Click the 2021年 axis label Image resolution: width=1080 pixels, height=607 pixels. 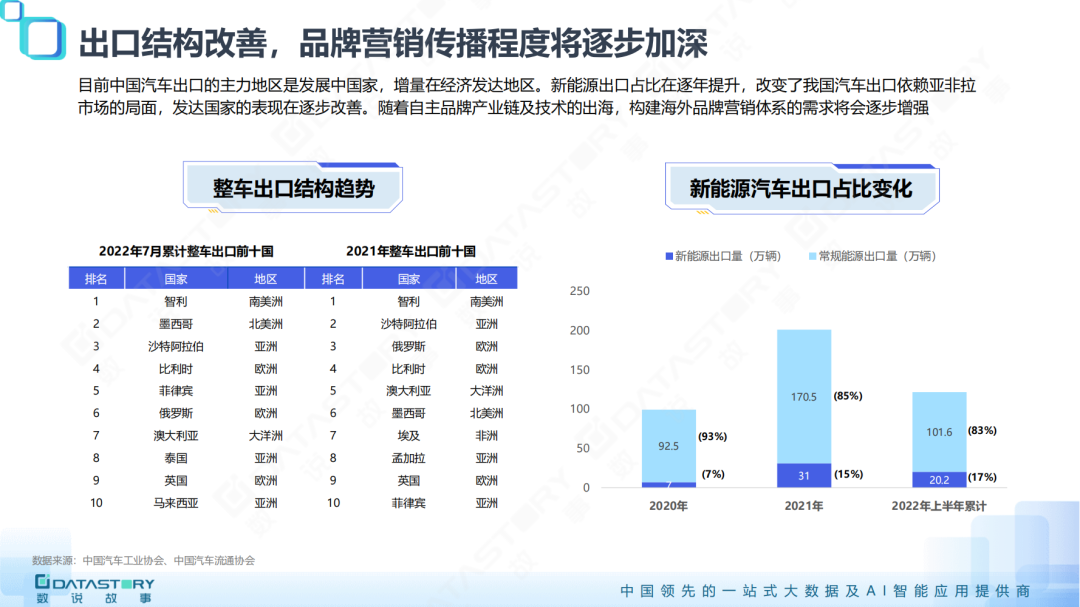point(804,506)
